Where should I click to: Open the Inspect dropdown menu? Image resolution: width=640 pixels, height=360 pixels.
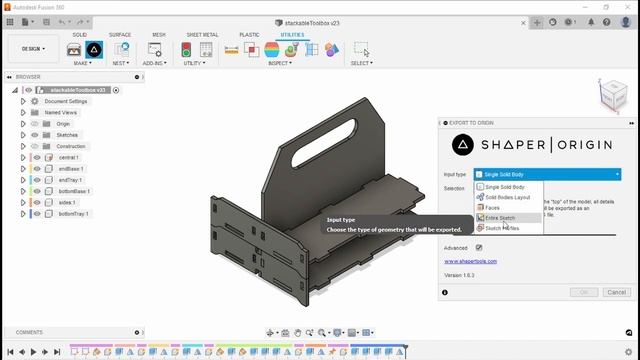pyautogui.click(x=280, y=63)
